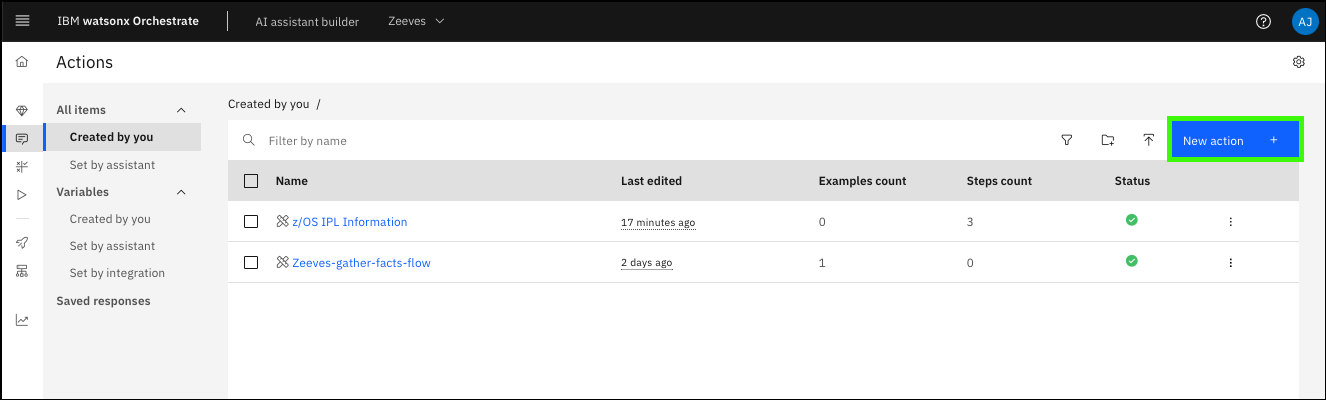This screenshot has height=400, width=1326.
Task: Collapse the All items section
Action: pyautogui.click(x=181, y=110)
